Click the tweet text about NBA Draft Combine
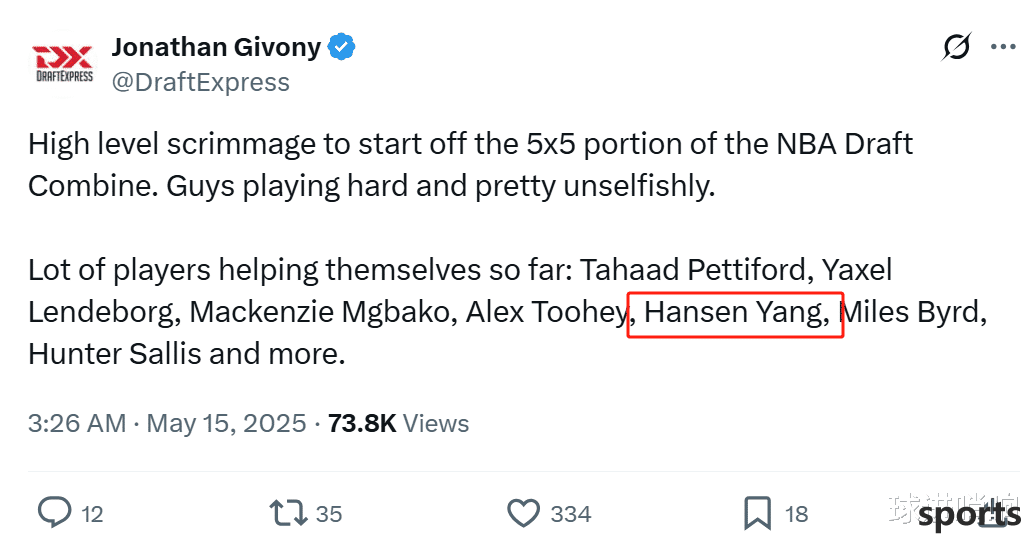The image size is (1036, 546). (x=470, y=165)
